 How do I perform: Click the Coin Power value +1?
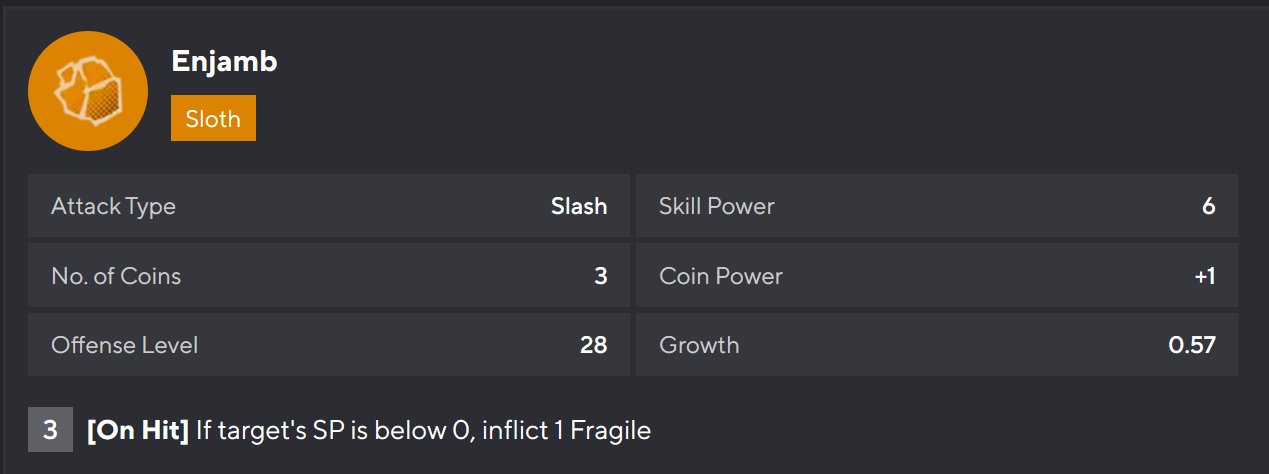point(1204,276)
